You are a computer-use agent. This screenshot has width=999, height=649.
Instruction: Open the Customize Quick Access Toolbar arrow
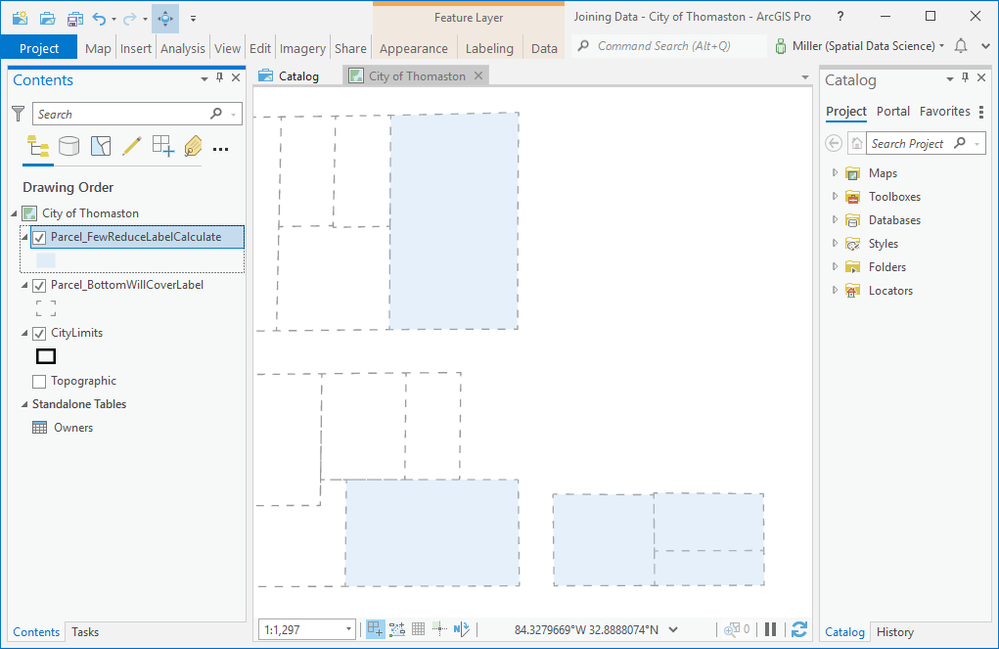coord(193,18)
